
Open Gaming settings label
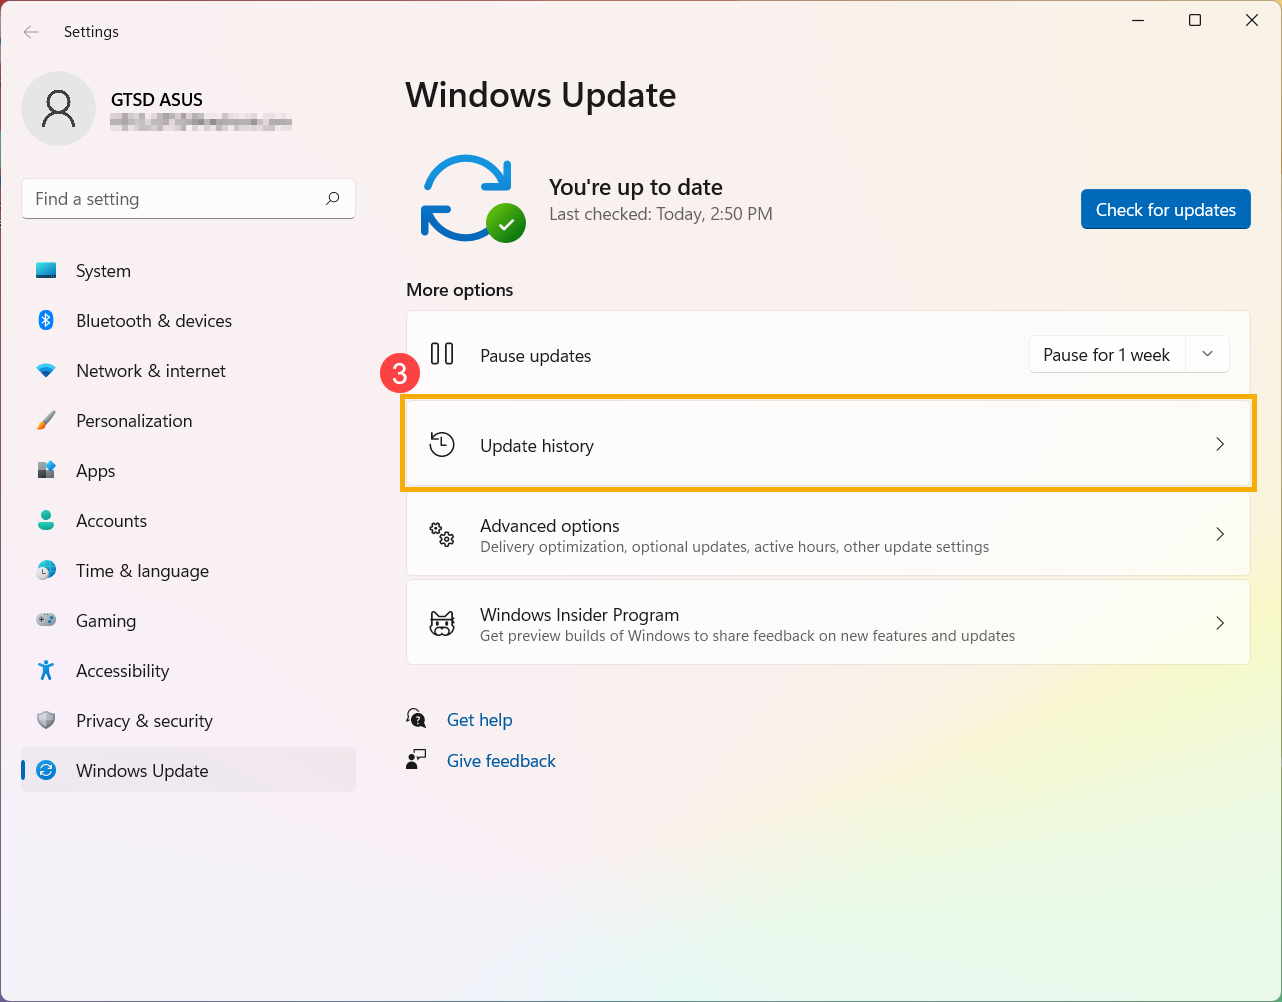click(106, 621)
